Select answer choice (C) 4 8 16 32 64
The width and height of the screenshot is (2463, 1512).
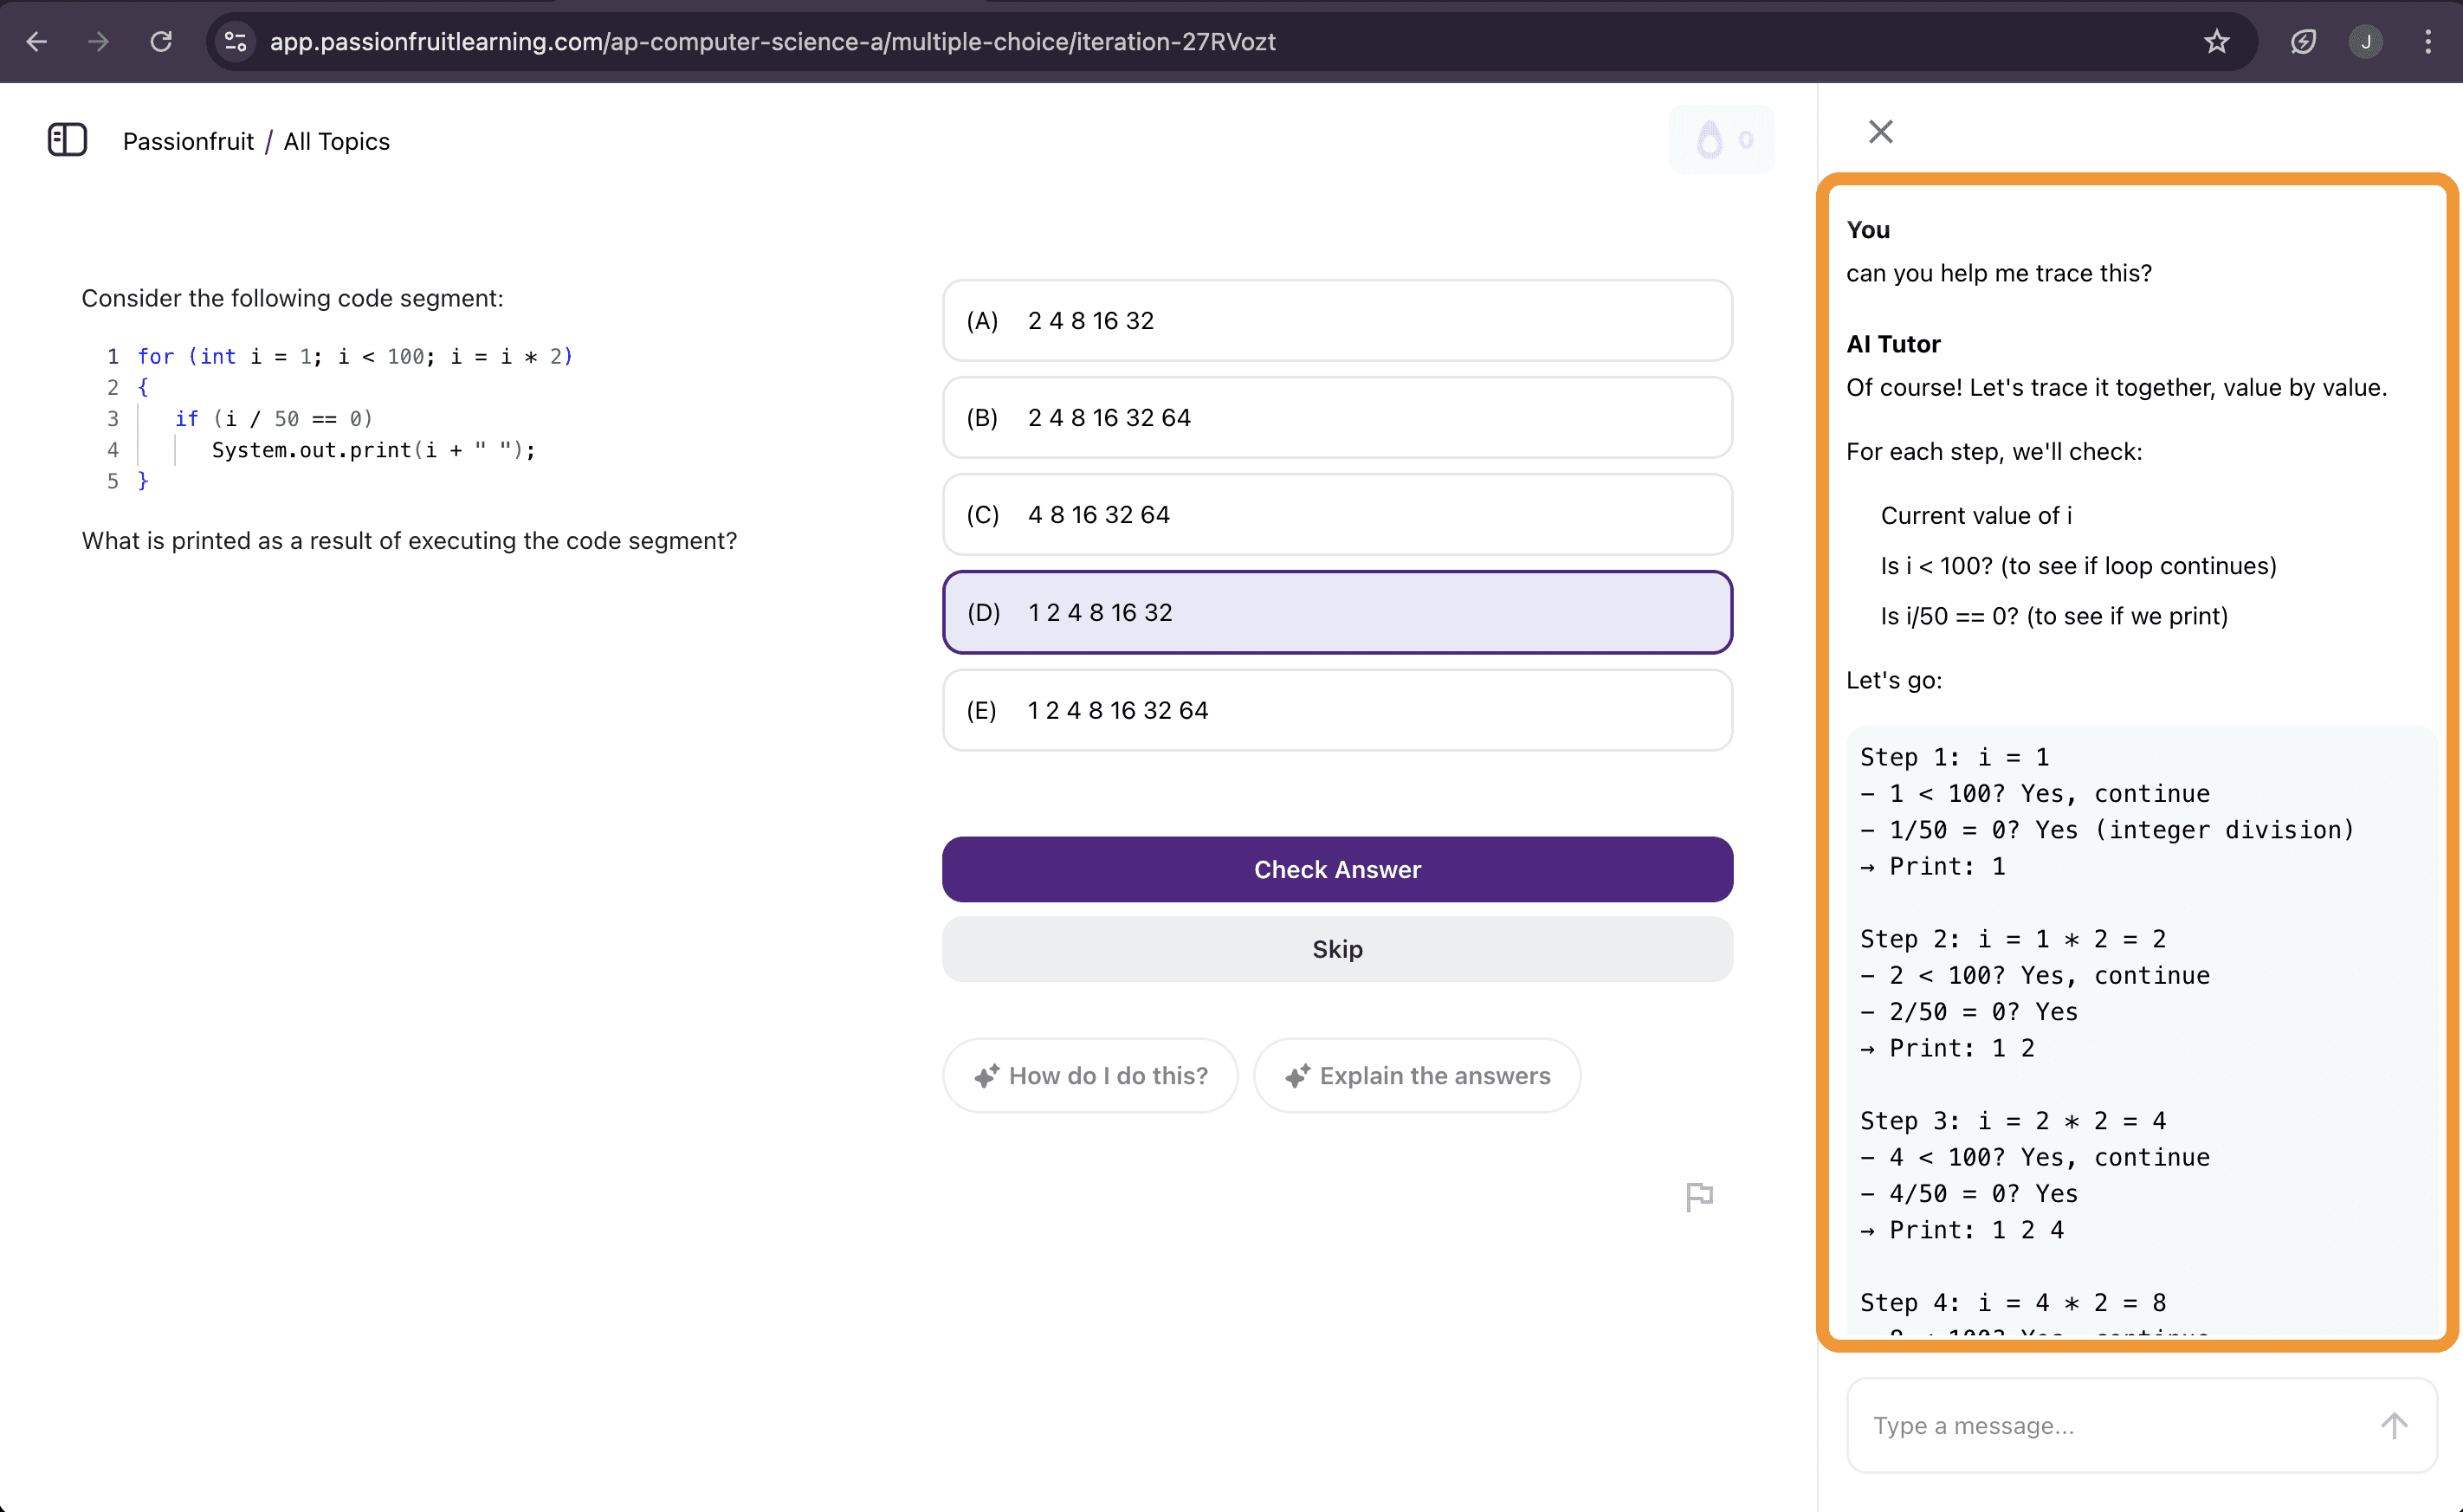(x=1337, y=514)
